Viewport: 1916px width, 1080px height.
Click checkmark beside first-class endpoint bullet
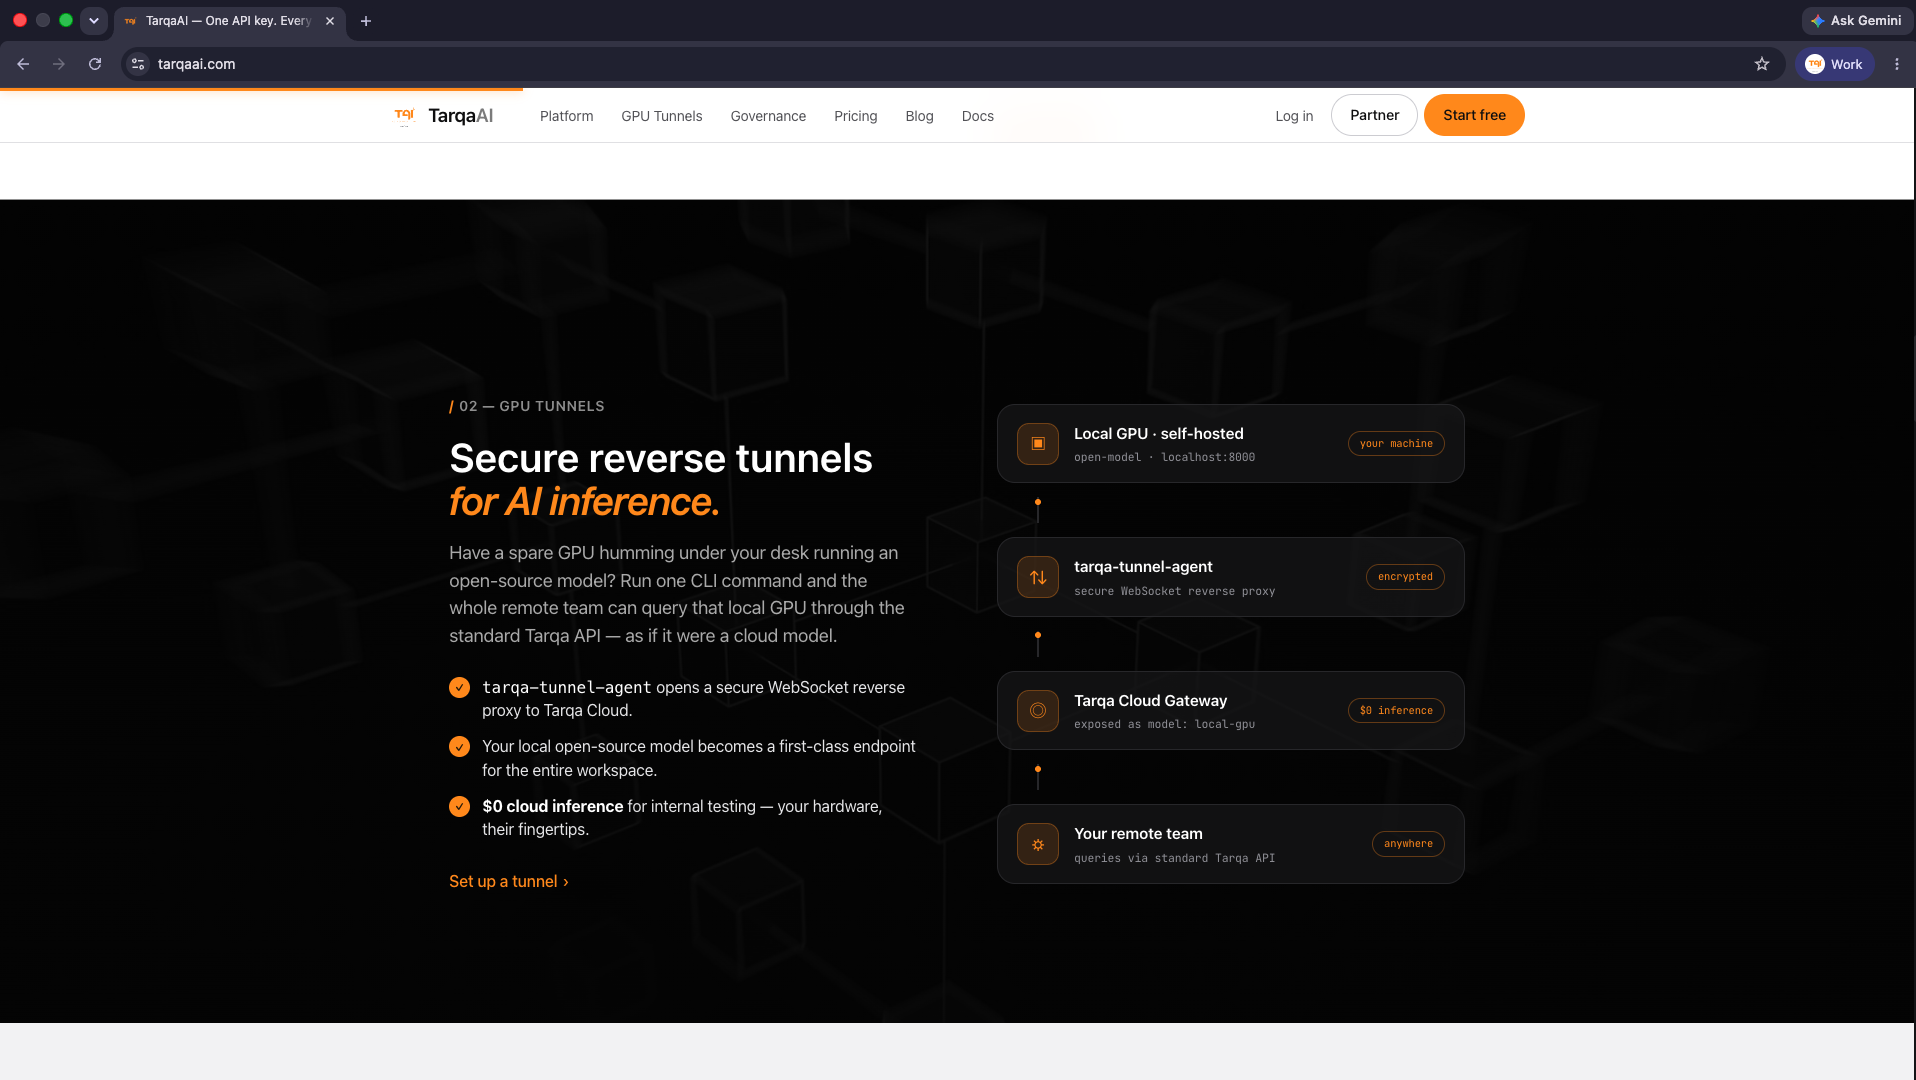coord(459,747)
